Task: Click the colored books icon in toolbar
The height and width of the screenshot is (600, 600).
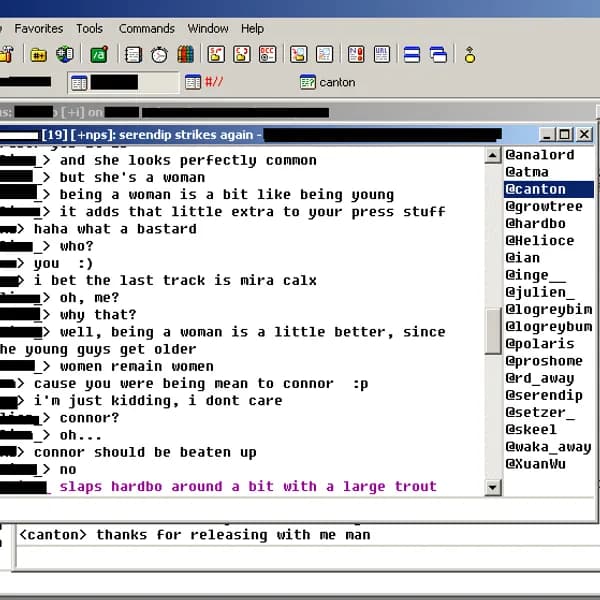Action: tap(186, 54)
